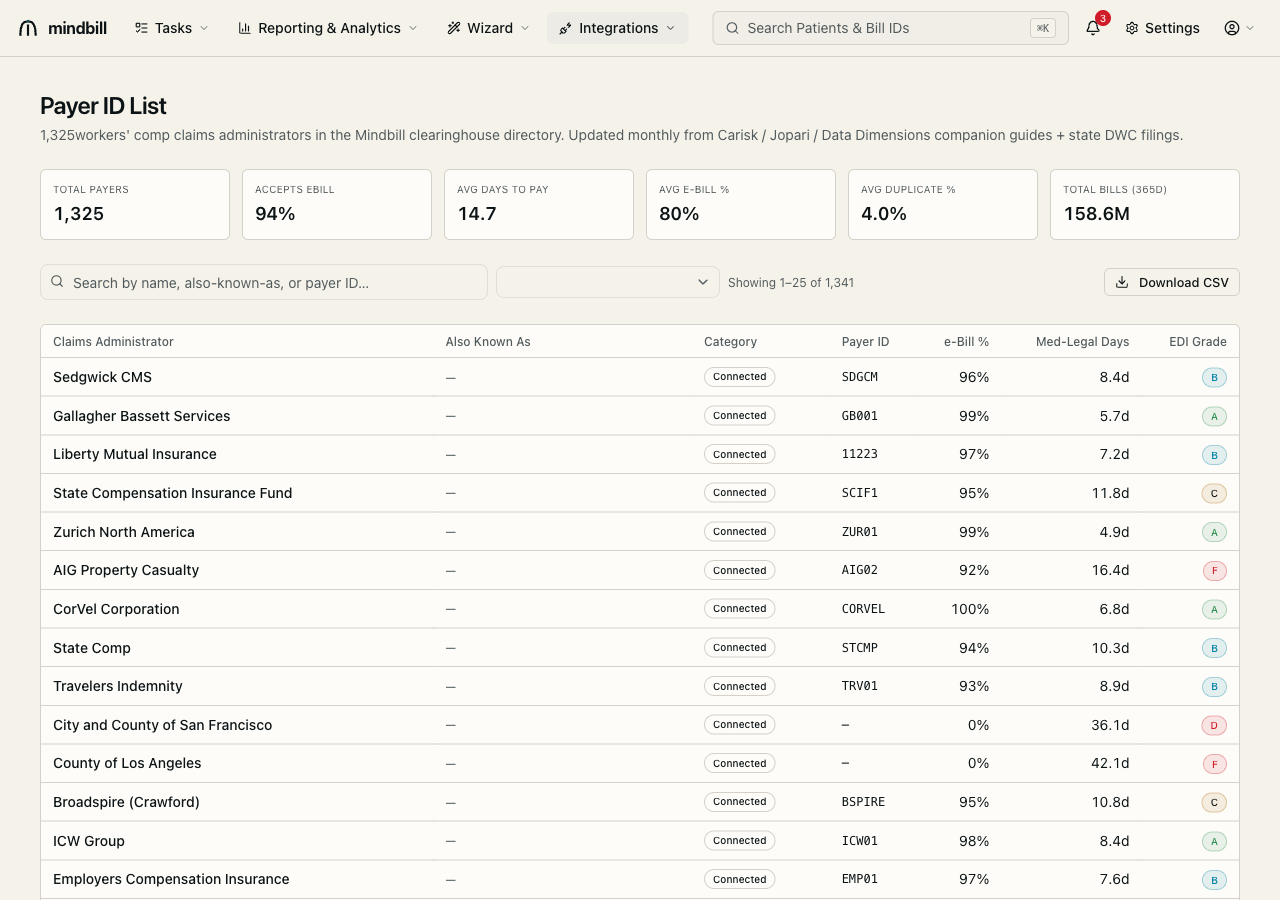
Task: Open Settings from the top bar
Action: [1162, 28]
